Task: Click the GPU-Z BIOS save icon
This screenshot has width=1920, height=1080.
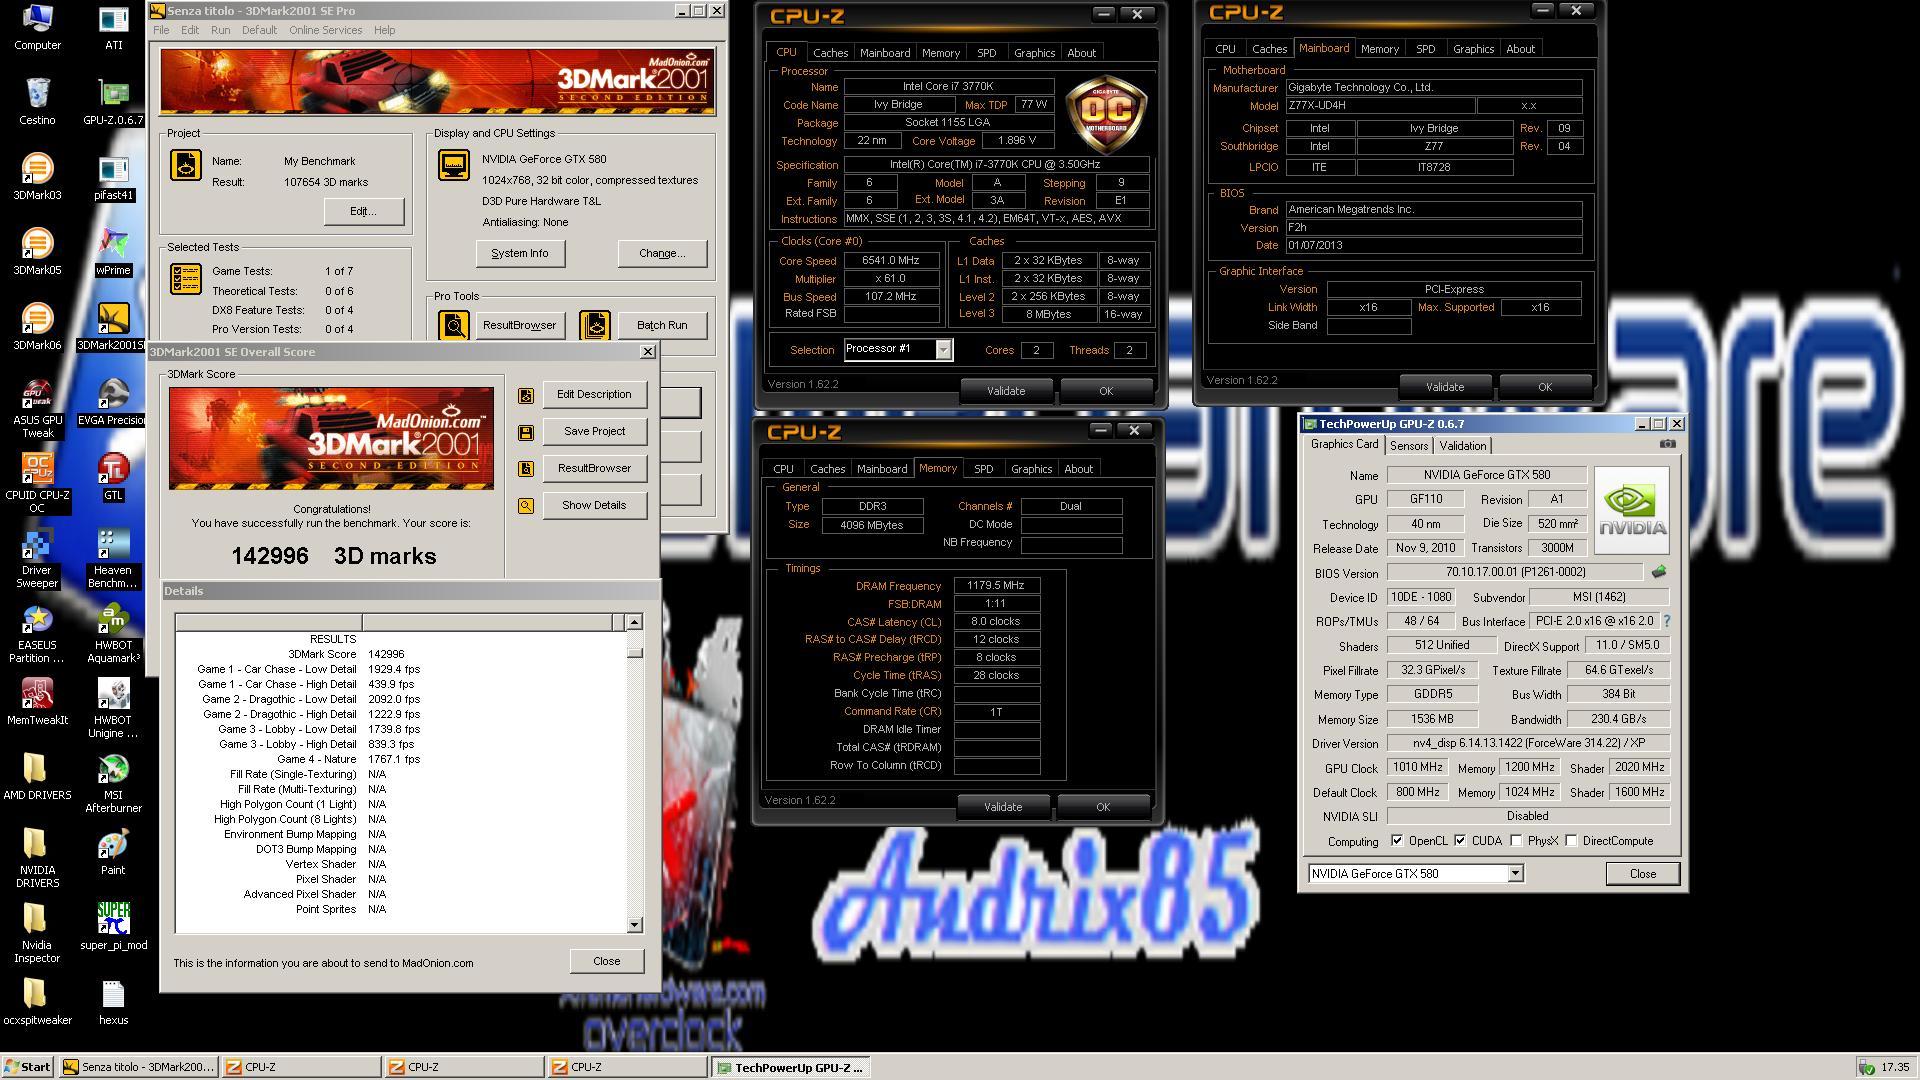Action: pyautogui.click(x=1658, y=572)
